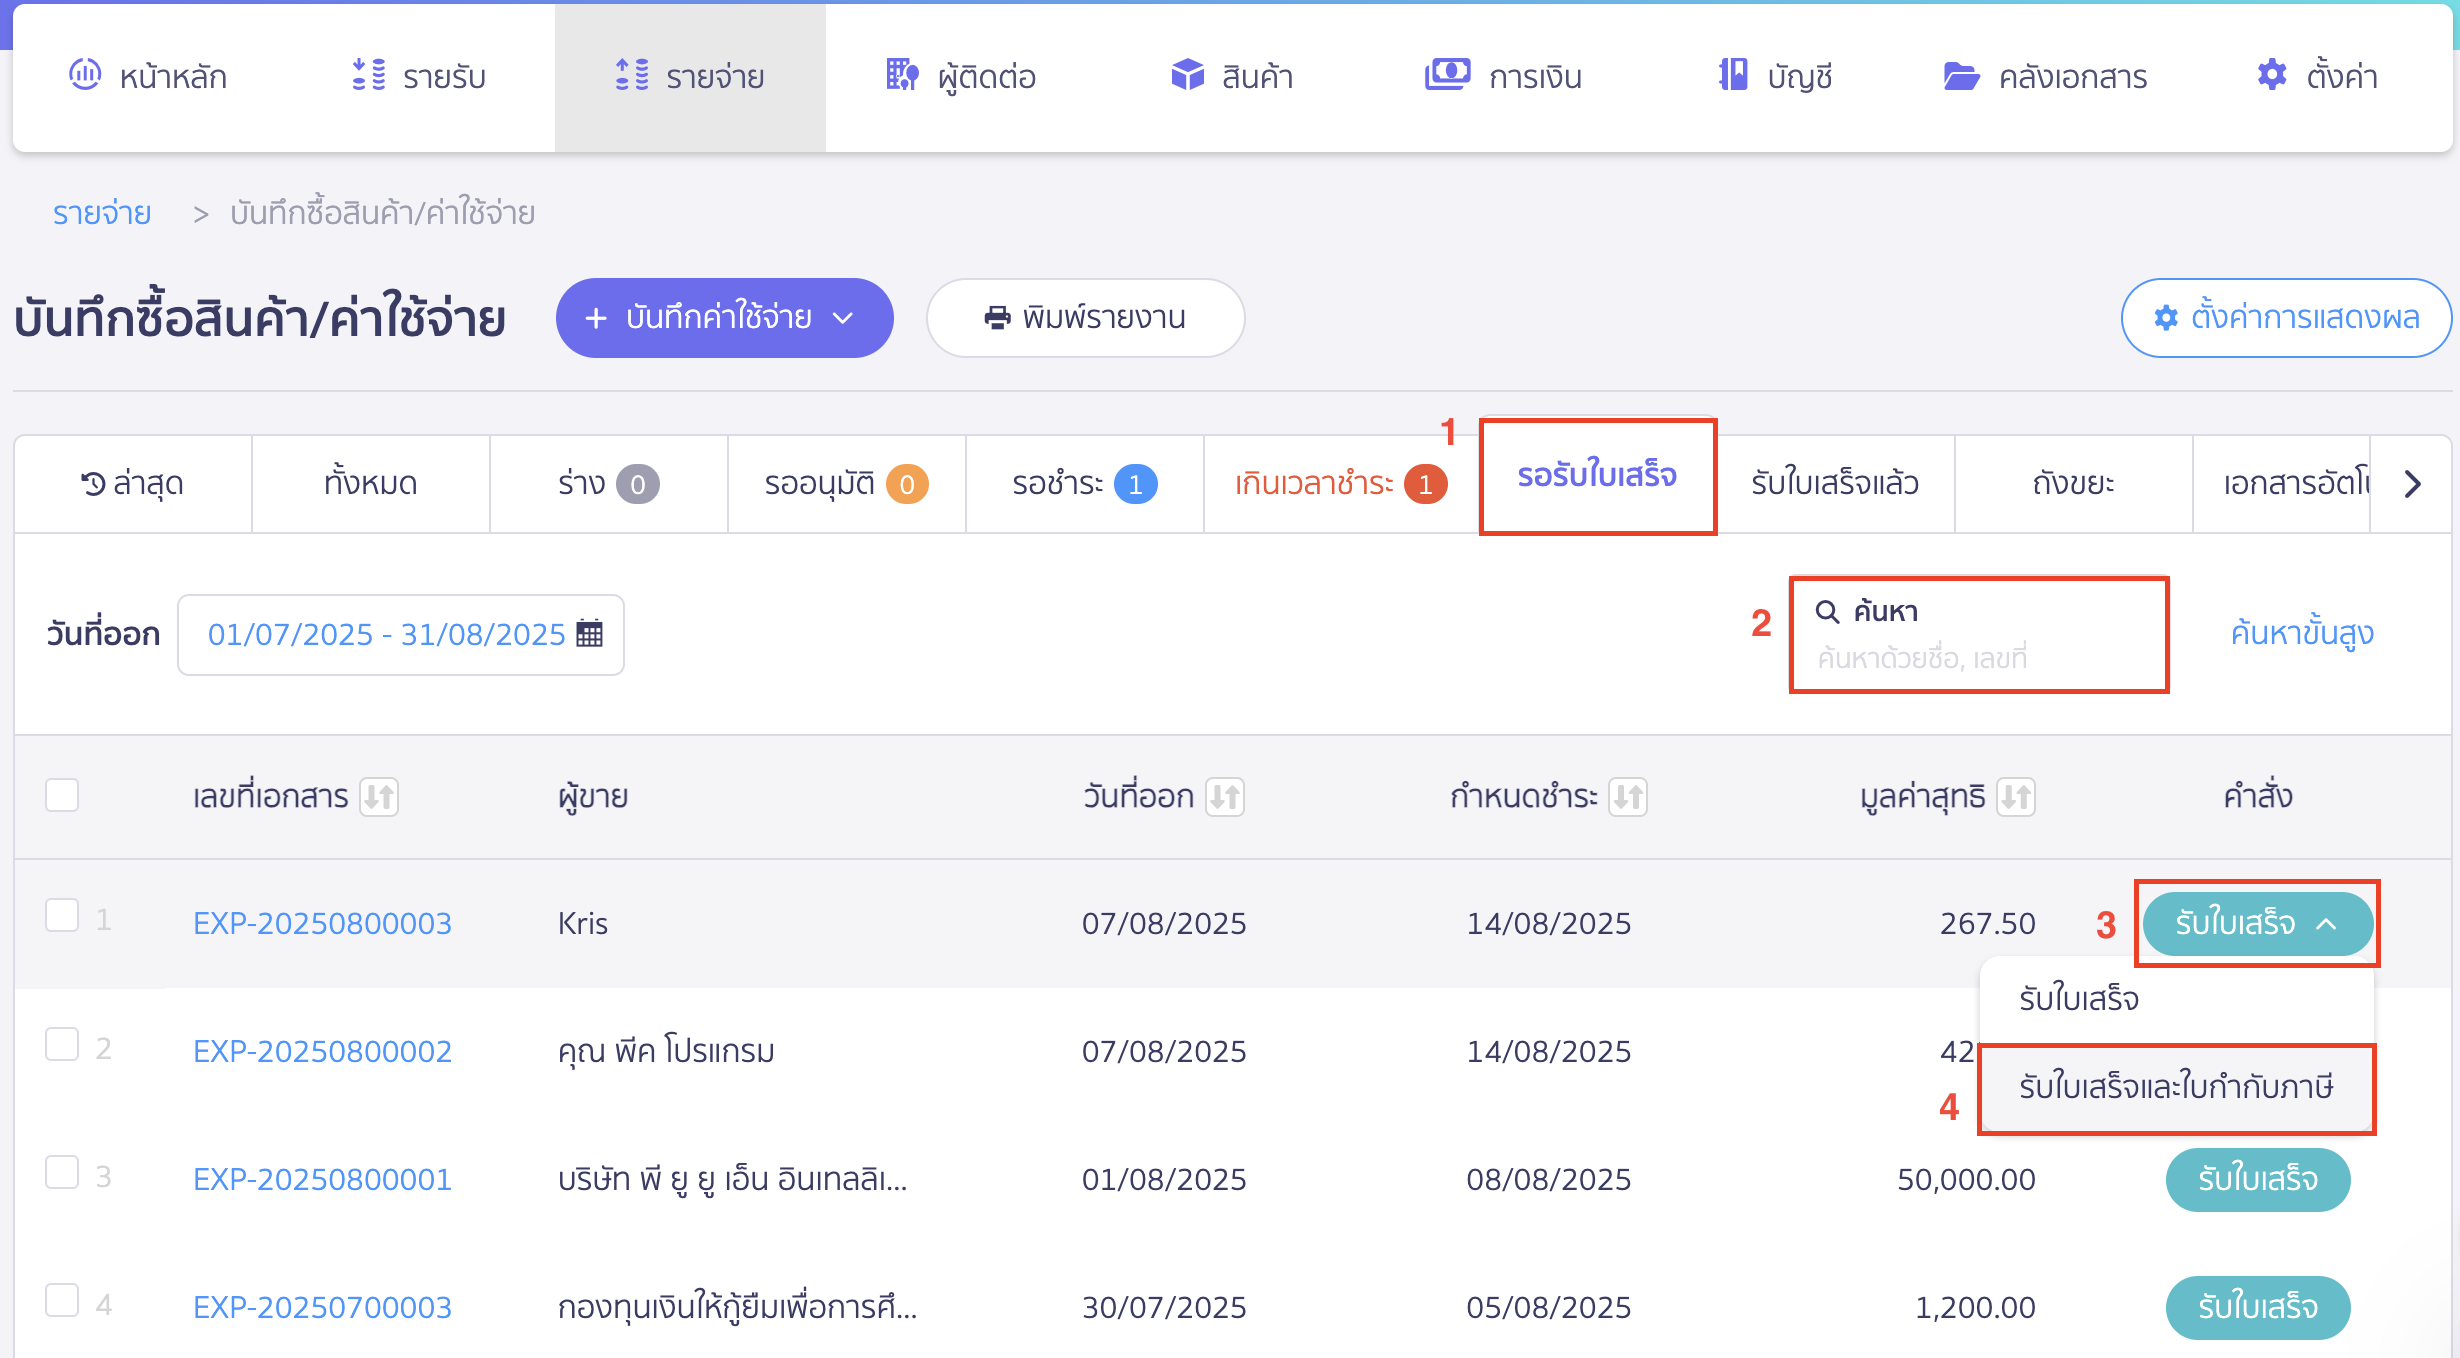The image size is (2460, 1358).
Task: Open document EXP-20250700003
Action: pyautogui.click(x=322, y=1307)
